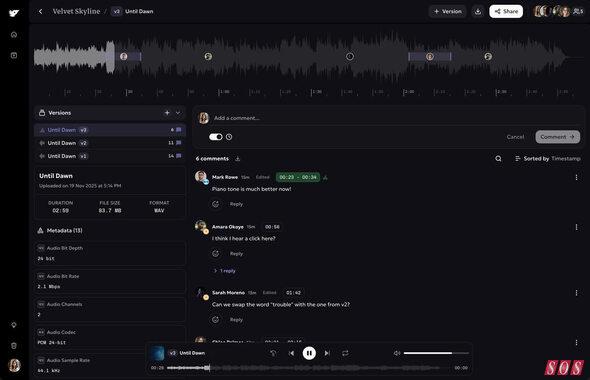
Task: Skip to the next track in the player
Action: (327, 353)
